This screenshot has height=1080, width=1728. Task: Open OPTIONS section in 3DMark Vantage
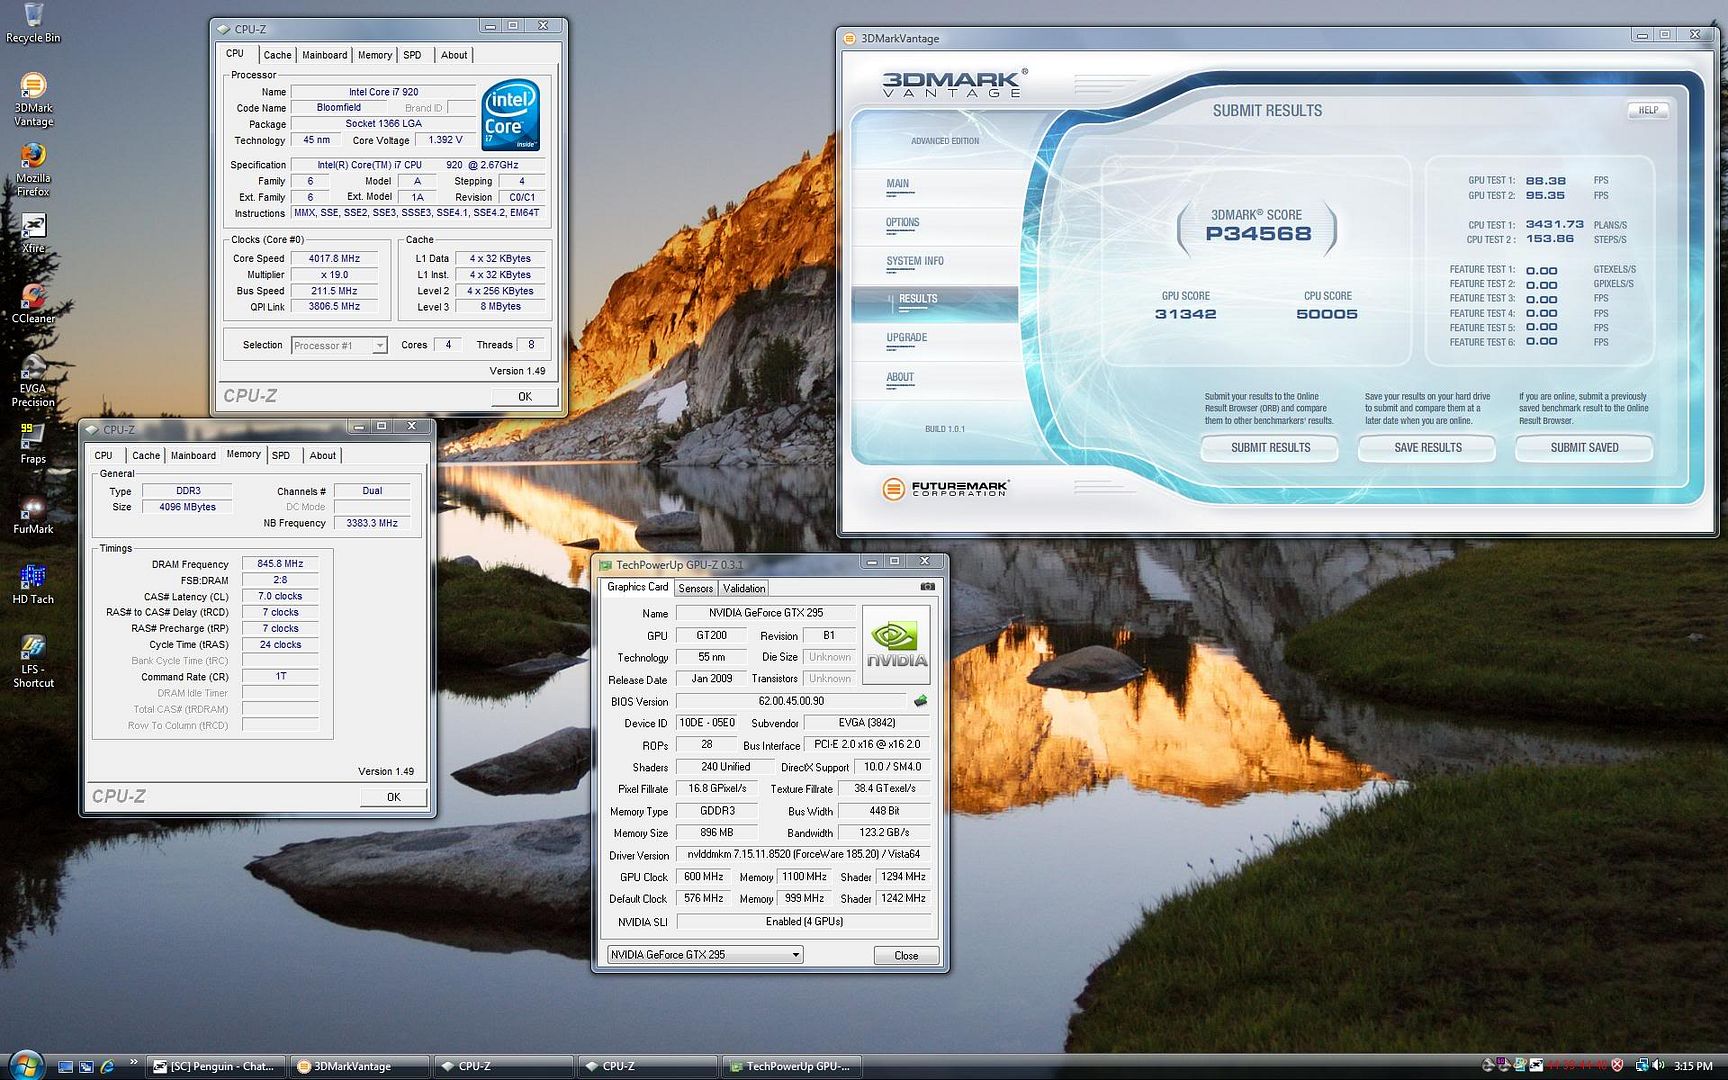click(902, 223)
